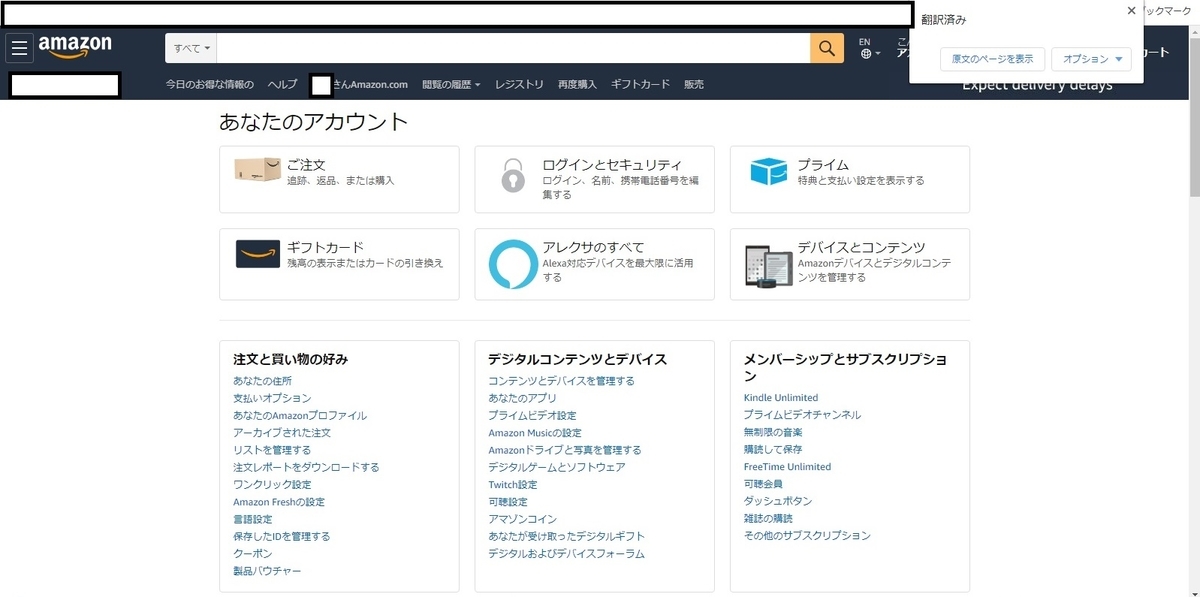Open 無制限の音楽 link
Image resolution: width=1200 pixels, height=597 pixels.
[x=773, y=432]
